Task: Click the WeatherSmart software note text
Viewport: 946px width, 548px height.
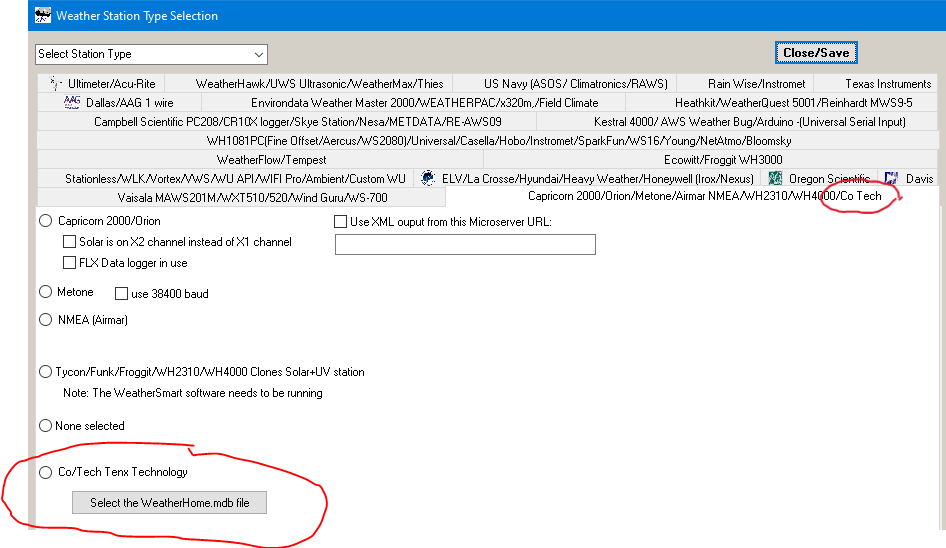Action: 192,393
